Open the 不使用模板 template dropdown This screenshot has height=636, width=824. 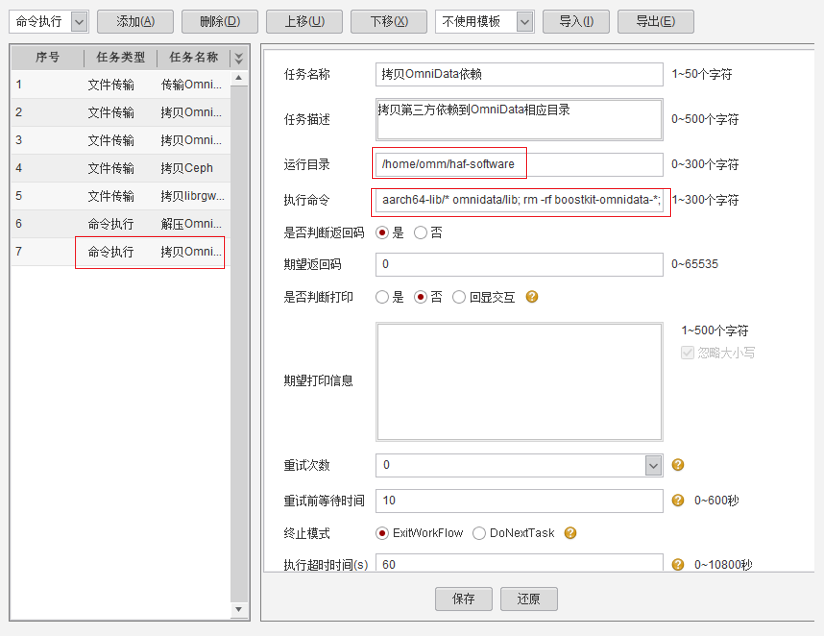(525, 22)
